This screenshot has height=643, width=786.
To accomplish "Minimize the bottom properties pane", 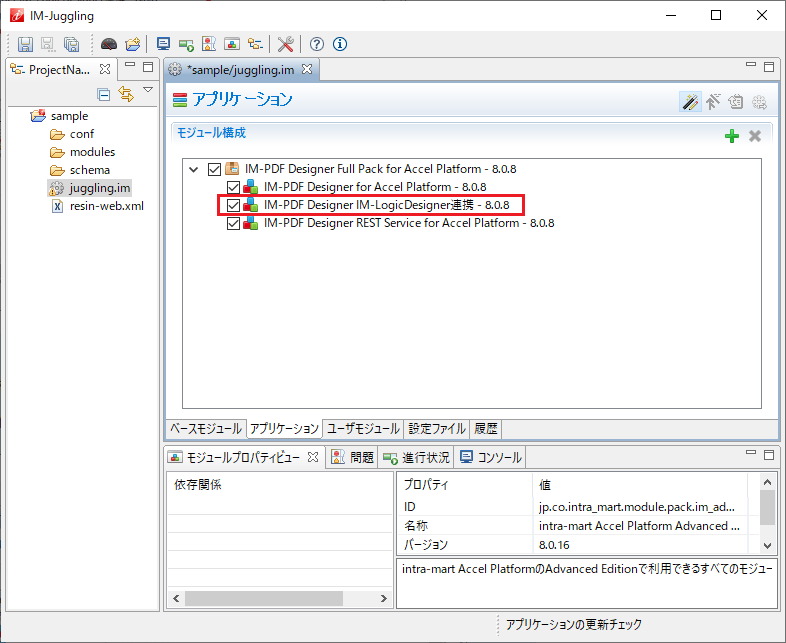I will pyautogui.click(x=751, y=452).
